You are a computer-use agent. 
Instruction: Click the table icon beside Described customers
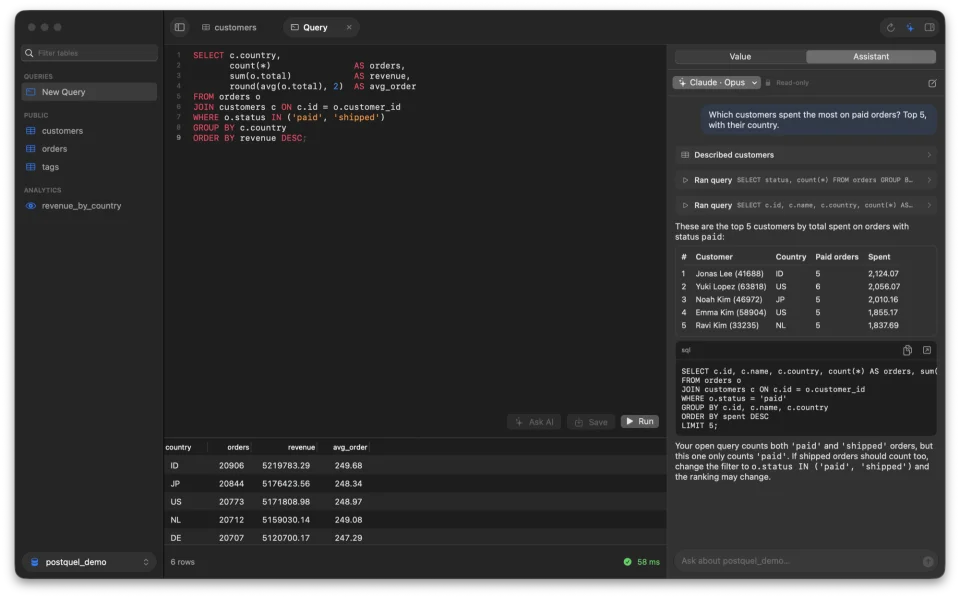pyautogui.click(x=685, y=155)
